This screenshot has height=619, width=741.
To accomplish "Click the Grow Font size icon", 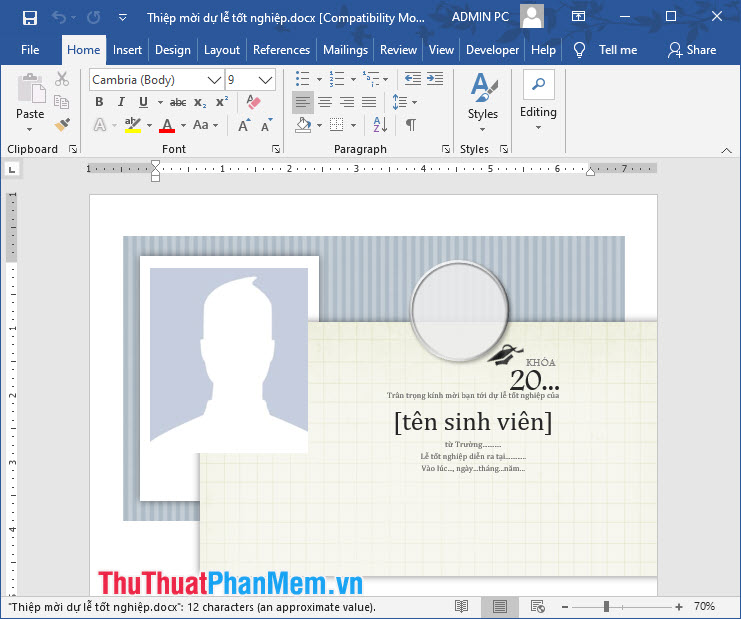I will [243, 126].
